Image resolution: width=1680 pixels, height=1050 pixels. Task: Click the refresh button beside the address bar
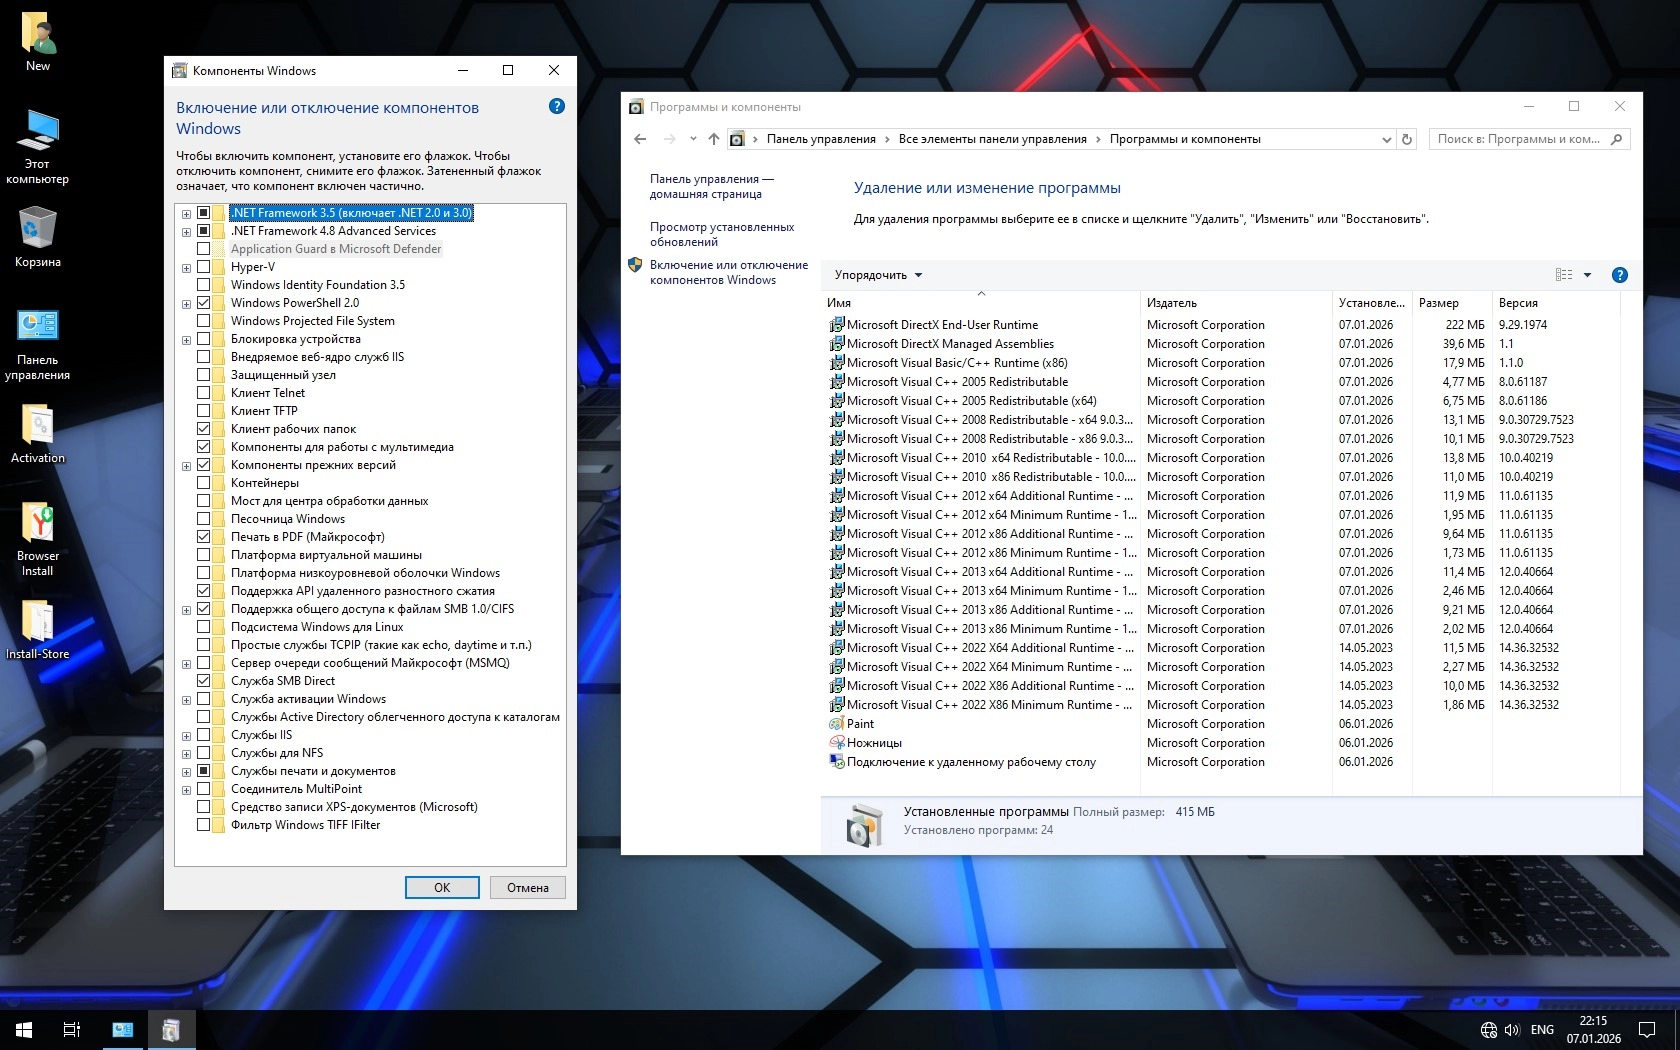click(1407, 139)
